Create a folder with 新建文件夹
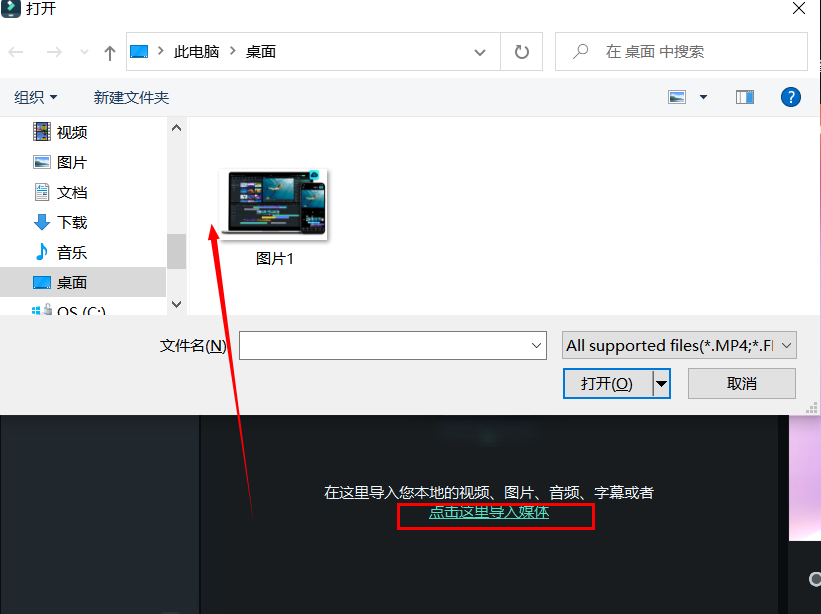 [x=132, y=97]
